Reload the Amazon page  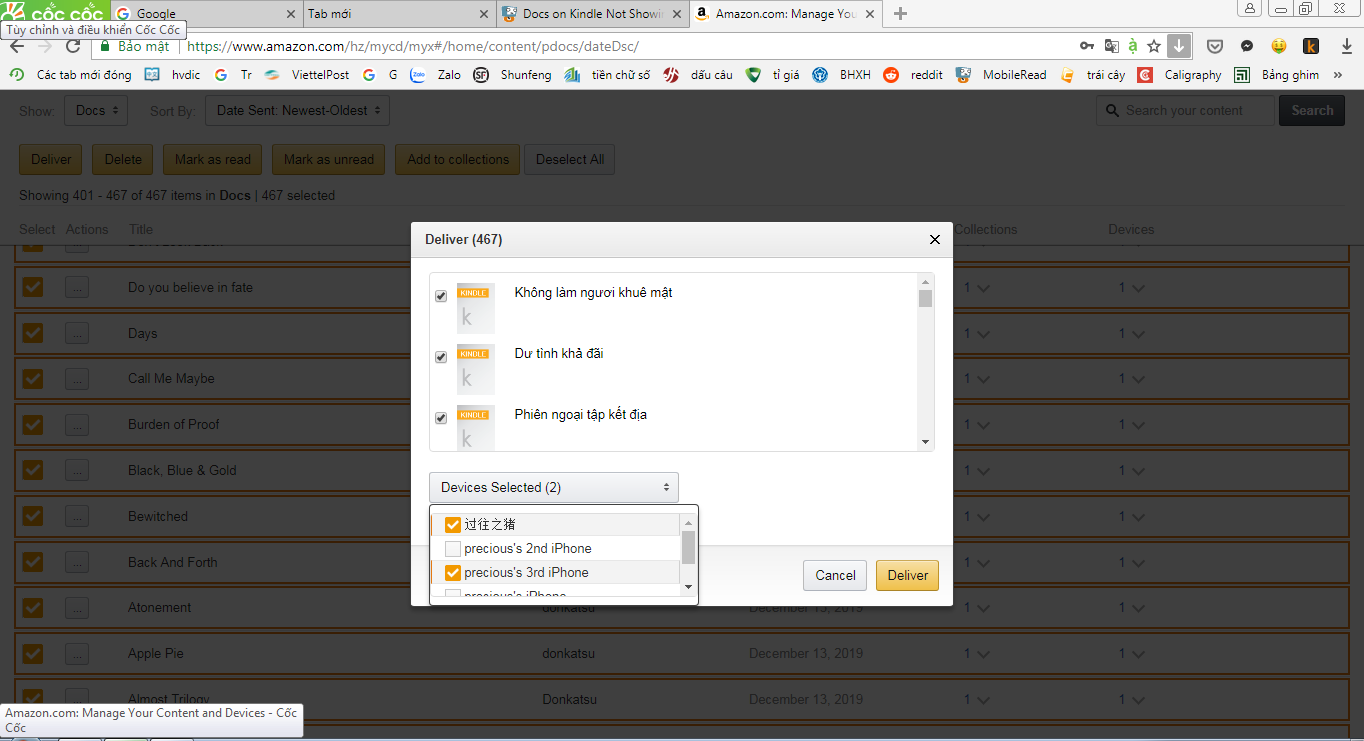tap(73, 46)
